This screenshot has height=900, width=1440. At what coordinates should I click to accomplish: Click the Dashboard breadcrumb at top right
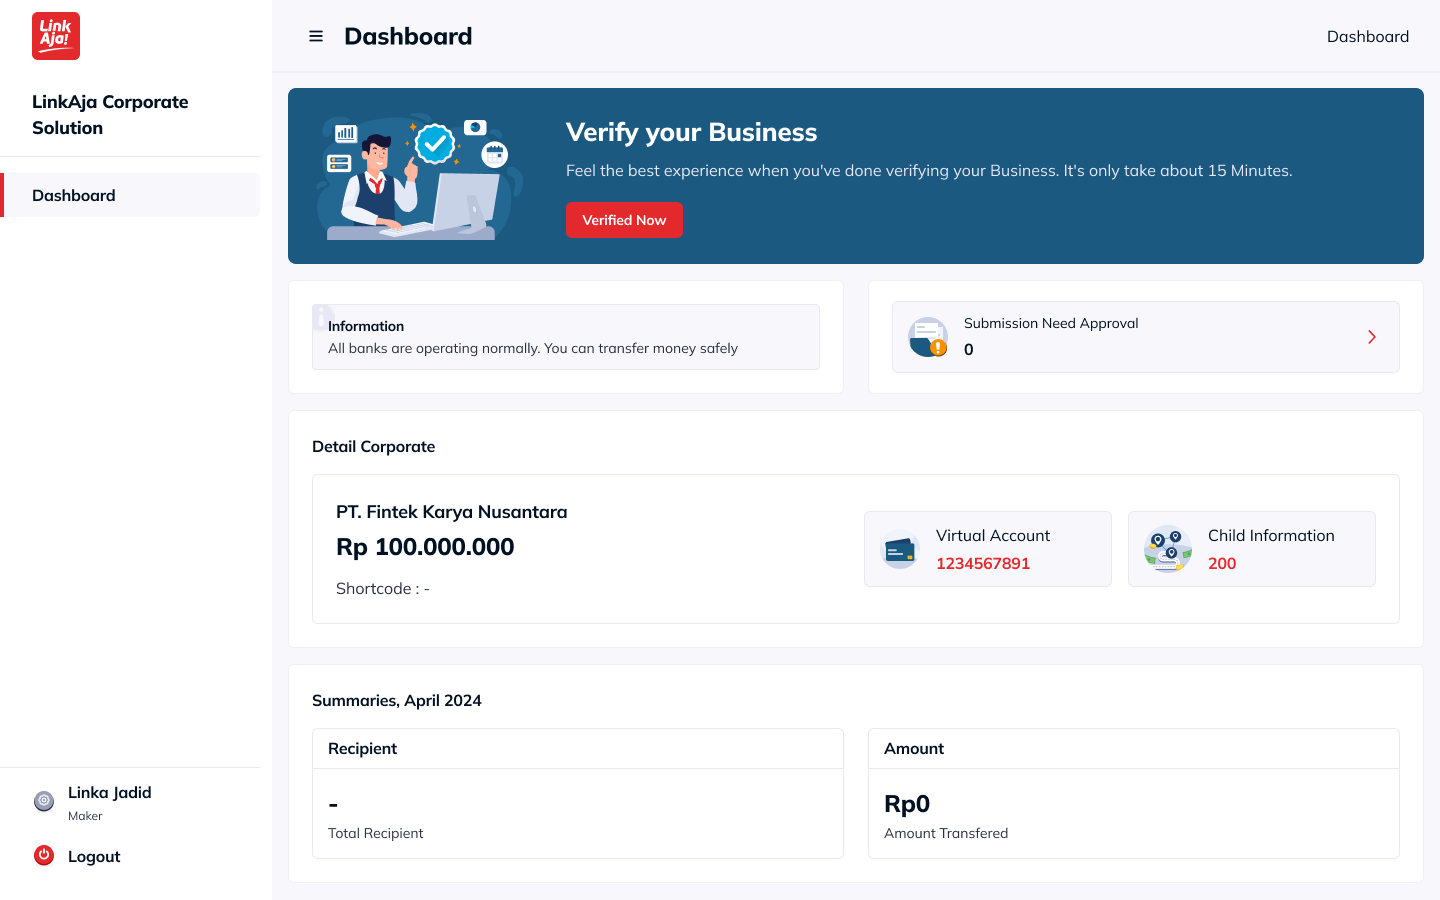[x=1367, y=36]
